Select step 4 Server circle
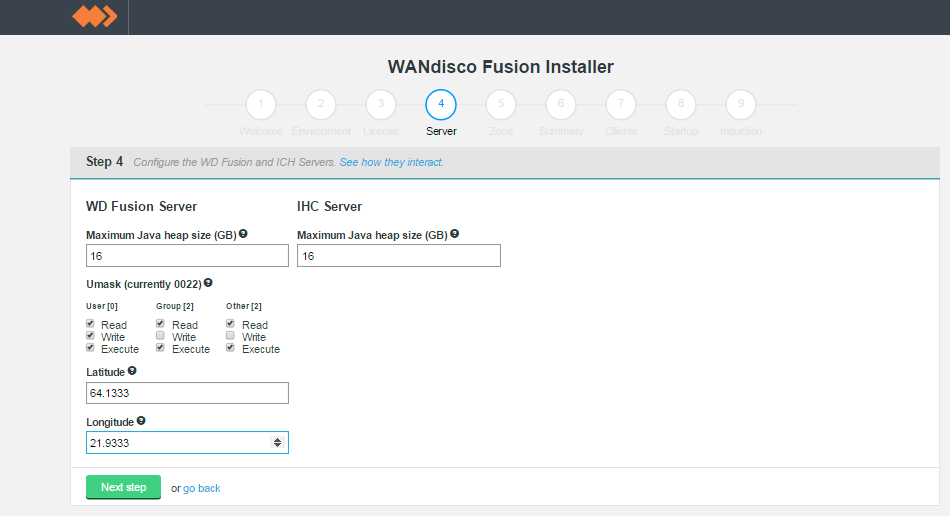 pyautogui.click(x=441, y=104)
